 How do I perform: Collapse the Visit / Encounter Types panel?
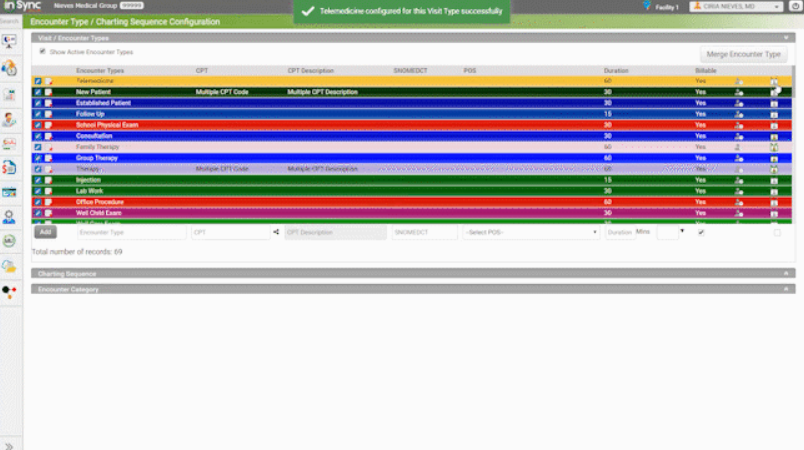(x=786, y=38)
